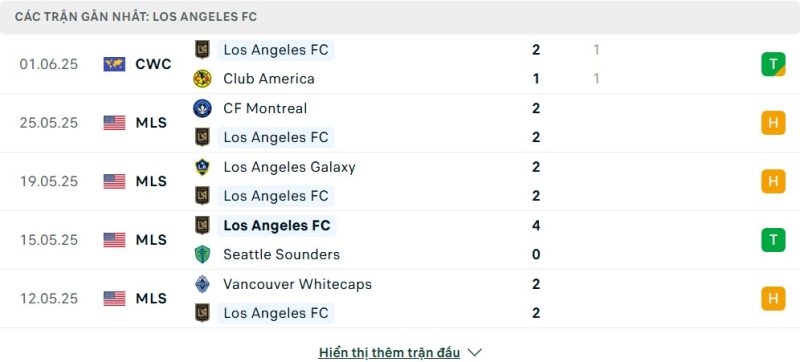Click the Seattle Sounders team crest
This screenshot has height=362, width=800.
pyautogui.click(x=203, y=254)
